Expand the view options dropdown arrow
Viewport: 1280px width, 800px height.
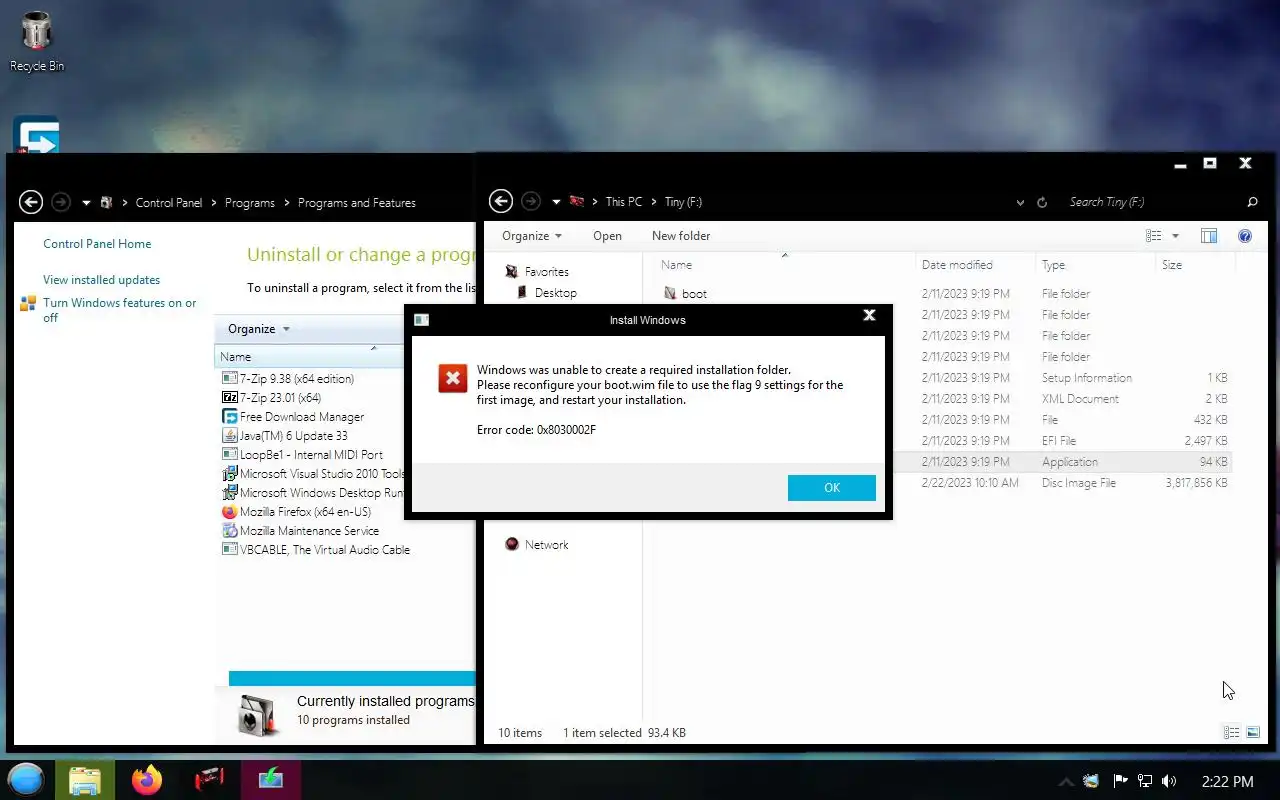tap(1175, 236)
